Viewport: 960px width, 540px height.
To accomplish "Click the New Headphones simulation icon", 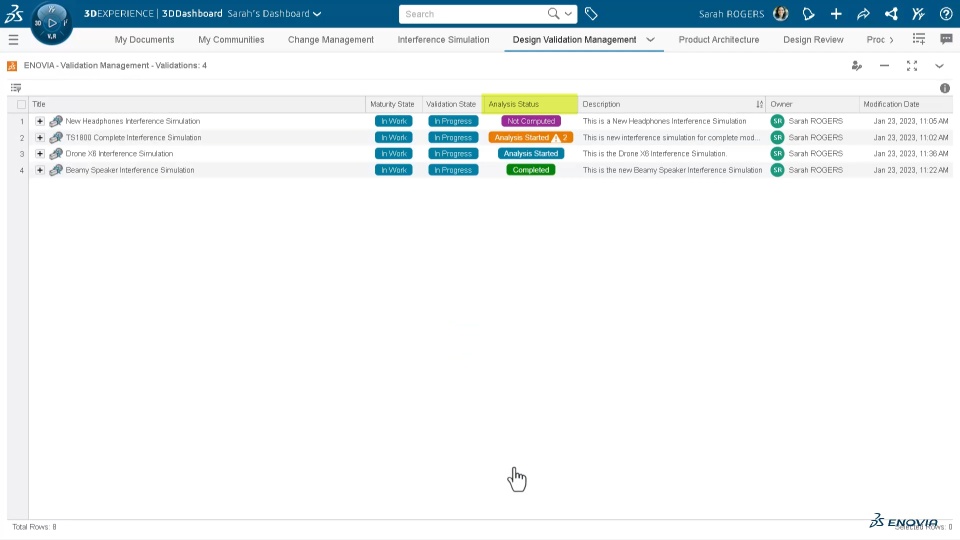I will 56,121.
